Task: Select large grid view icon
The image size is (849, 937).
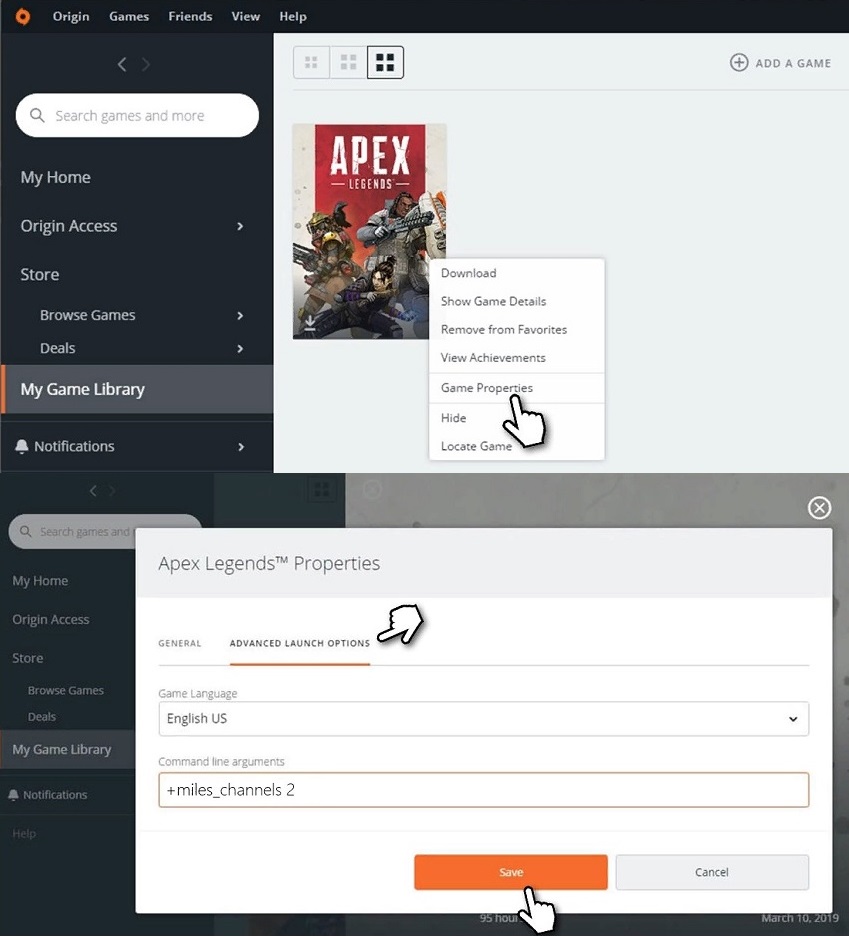Action: tap(385, 62)
